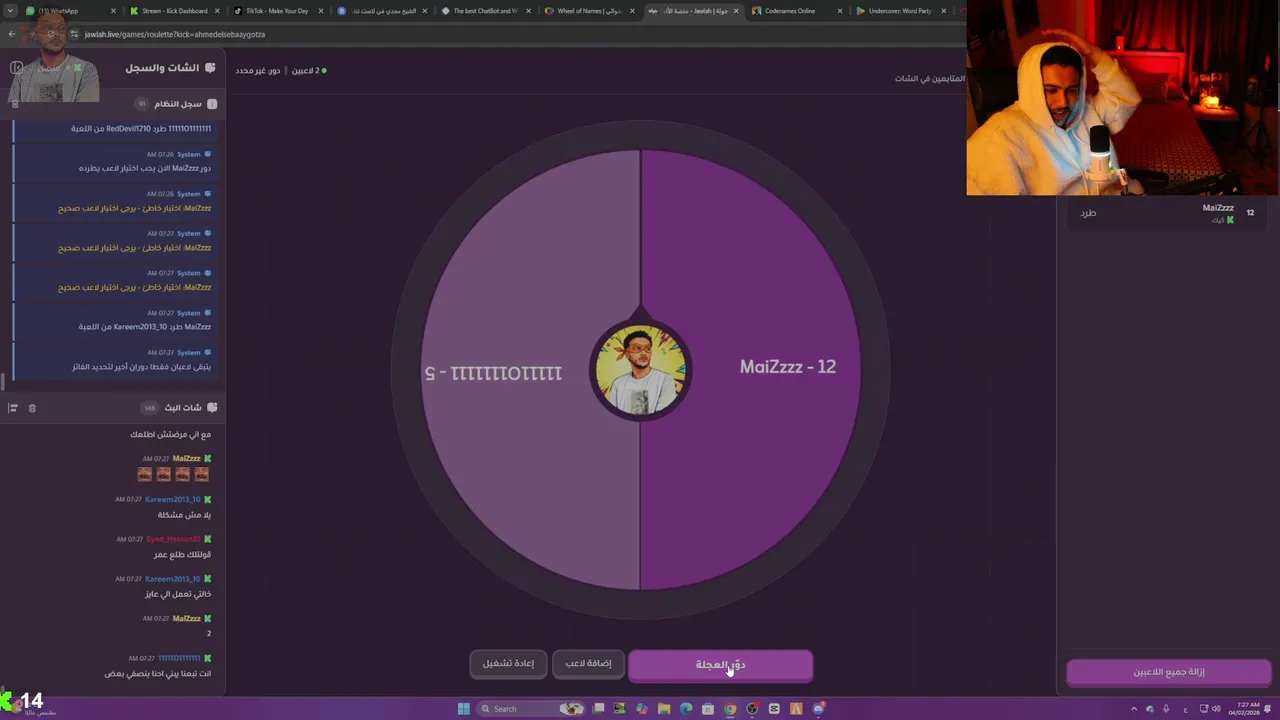Open Google Chrome from the taskbar
Image resolution: width=1280 pixels, height=720 pixels.
point(730,708)
